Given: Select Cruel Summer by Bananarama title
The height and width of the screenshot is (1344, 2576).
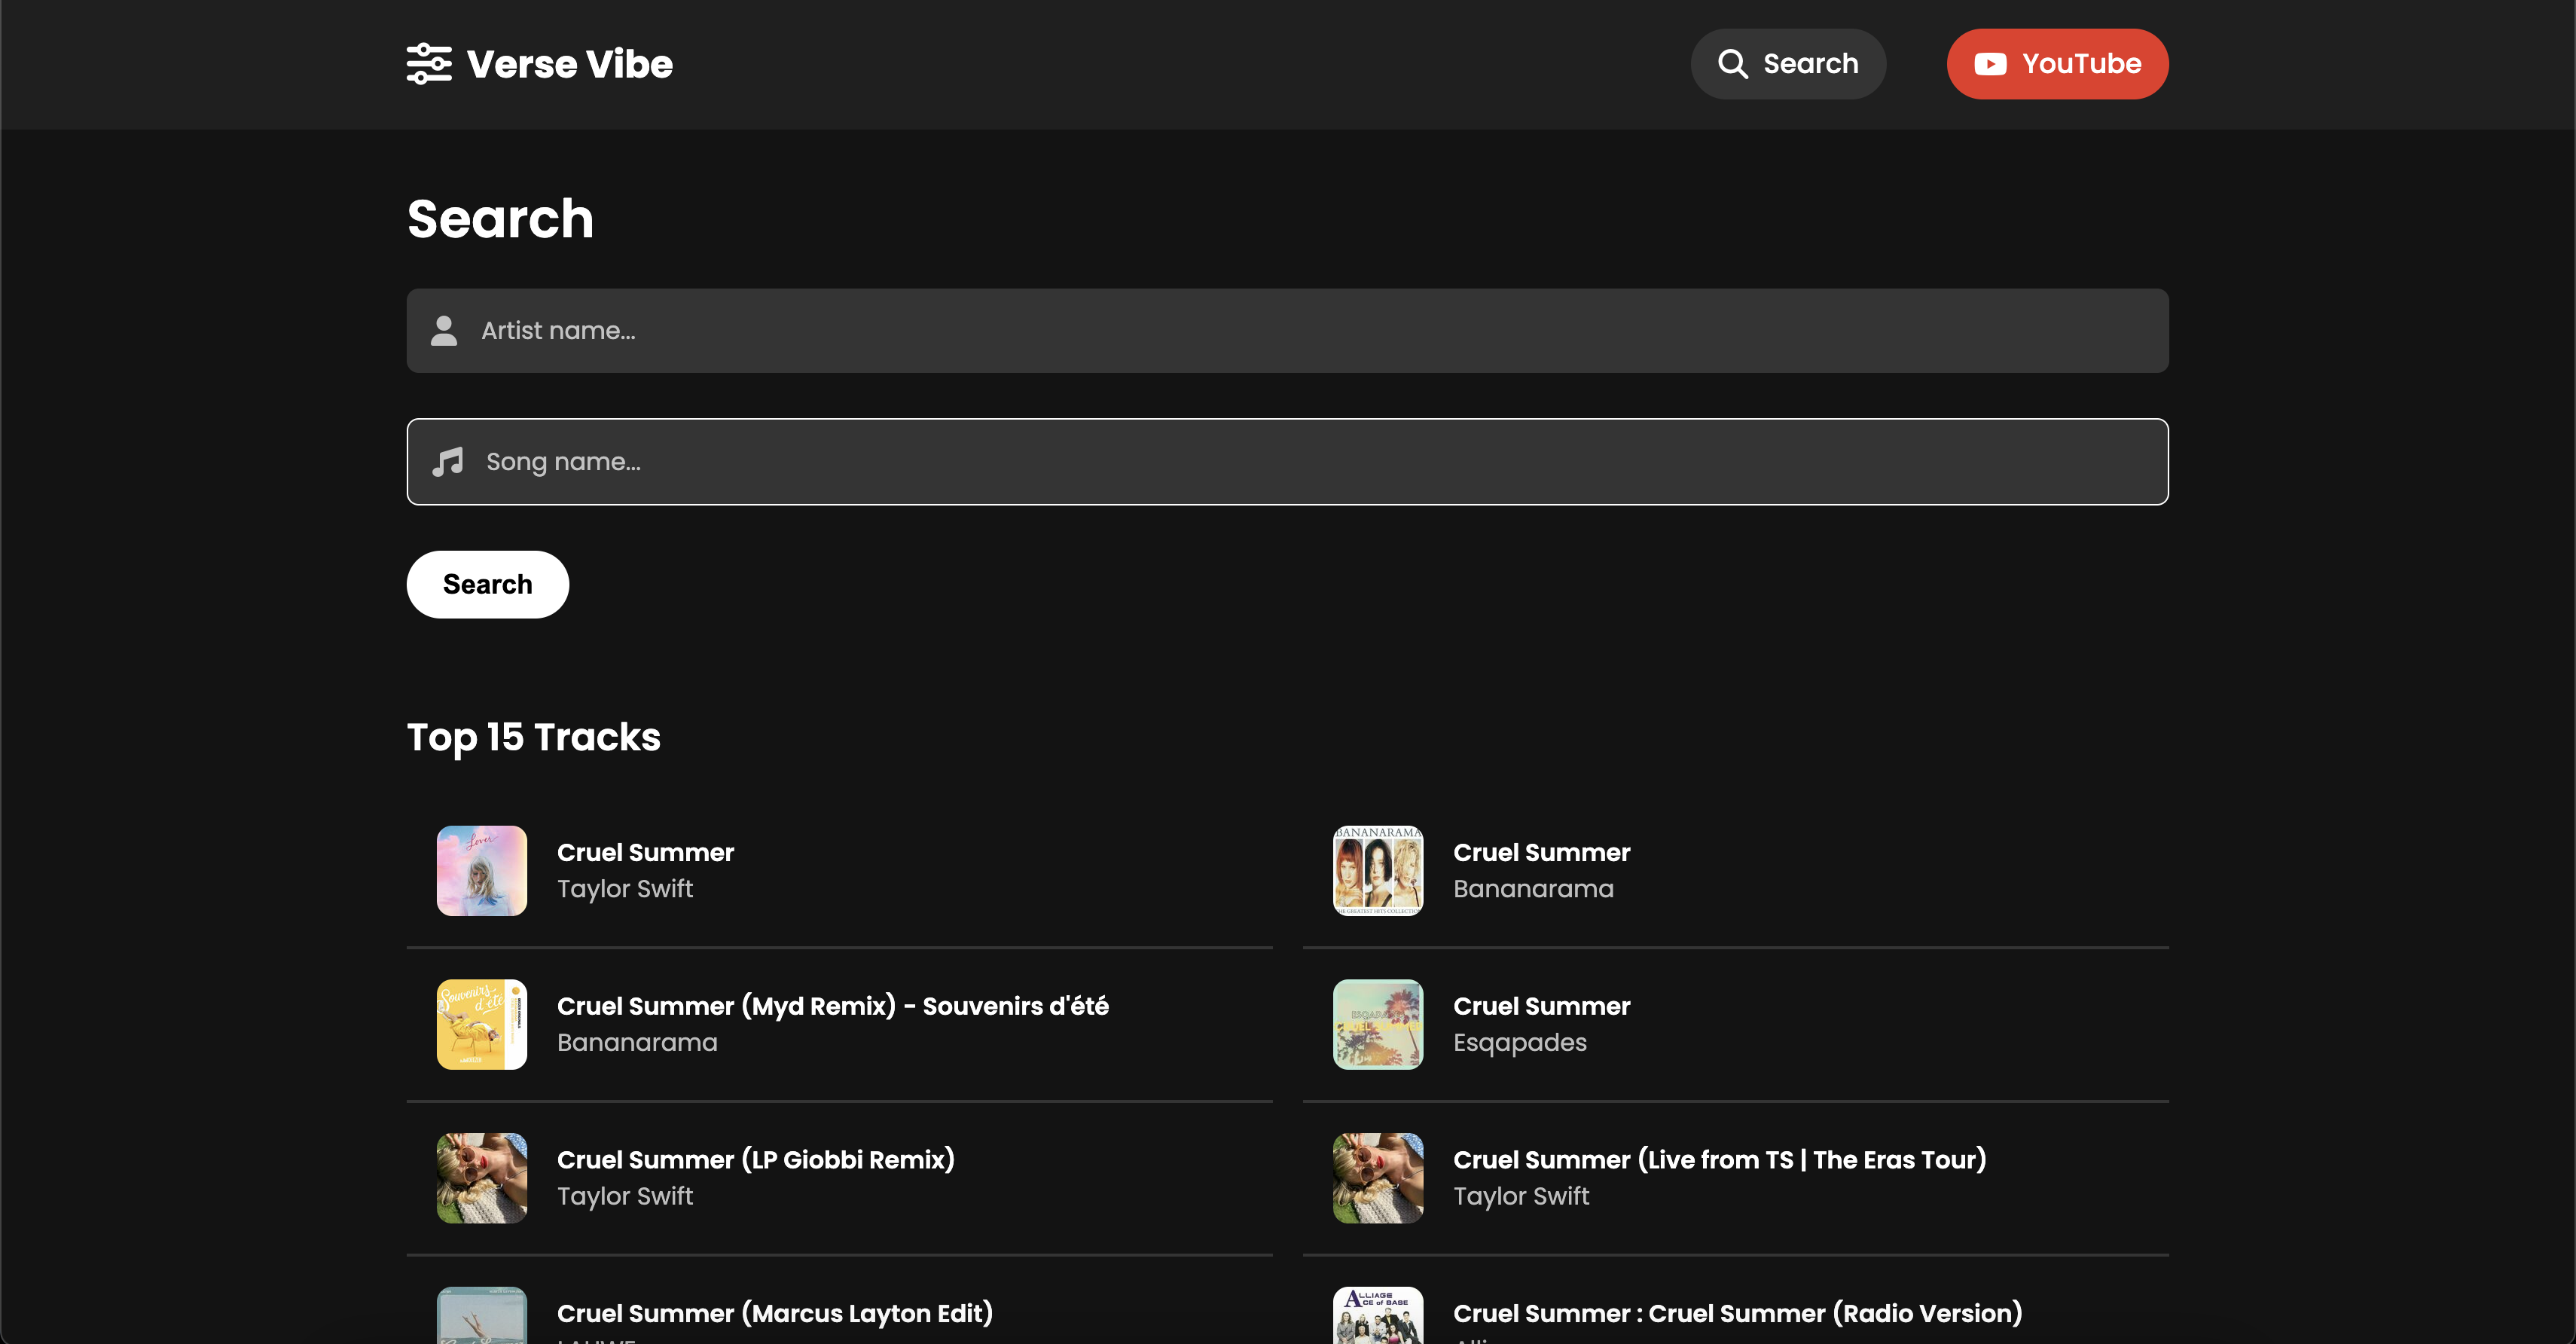Looking at the screenshot, I should (1541, 853).
